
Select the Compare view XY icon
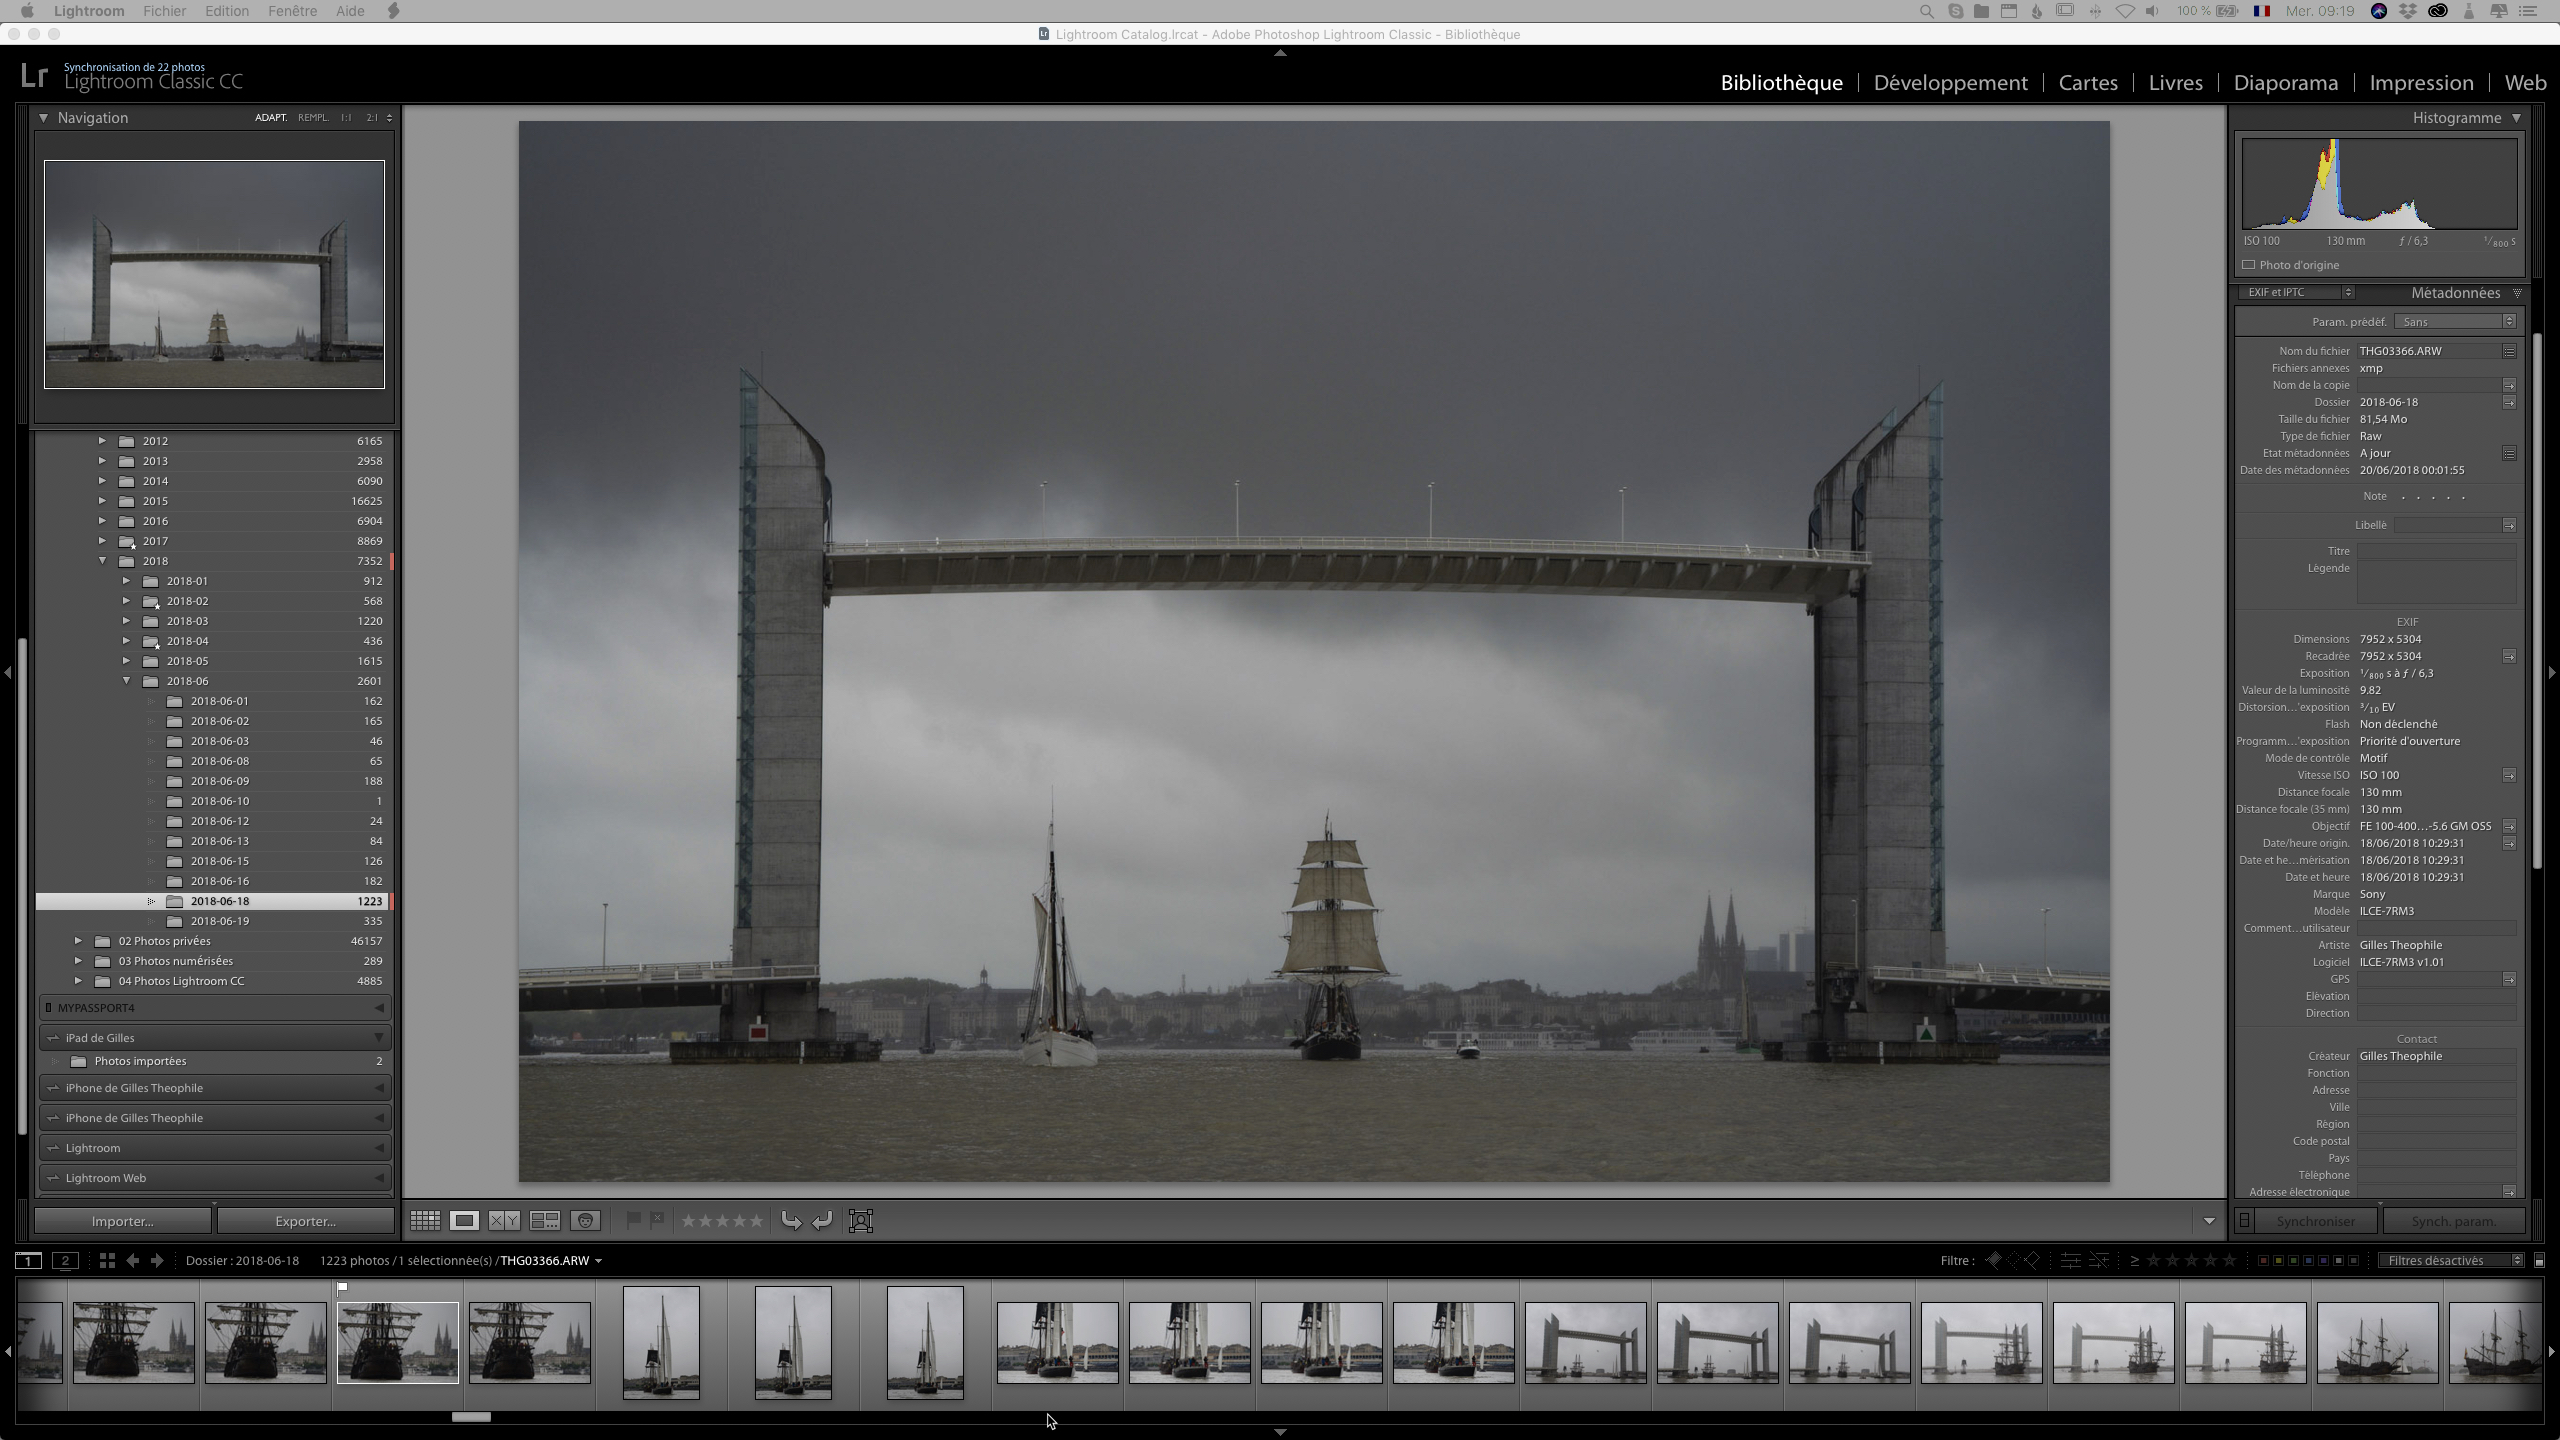point(504,1220)
